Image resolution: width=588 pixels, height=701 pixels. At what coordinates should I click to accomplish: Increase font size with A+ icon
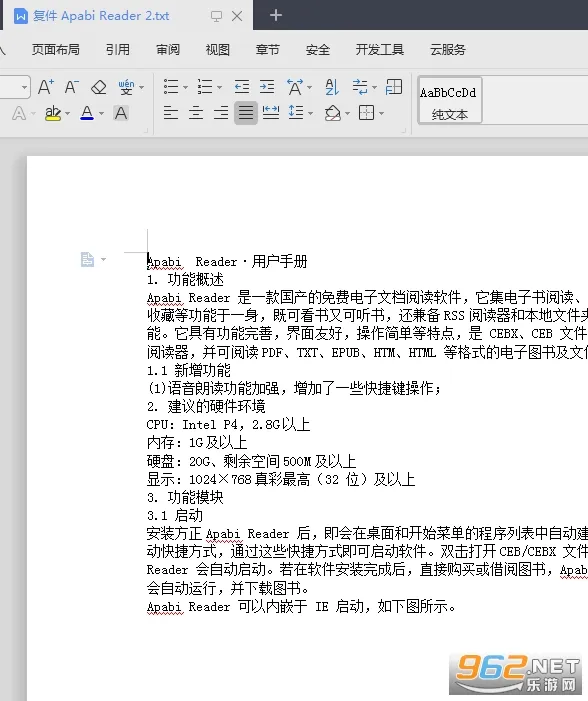coord(46,87)
